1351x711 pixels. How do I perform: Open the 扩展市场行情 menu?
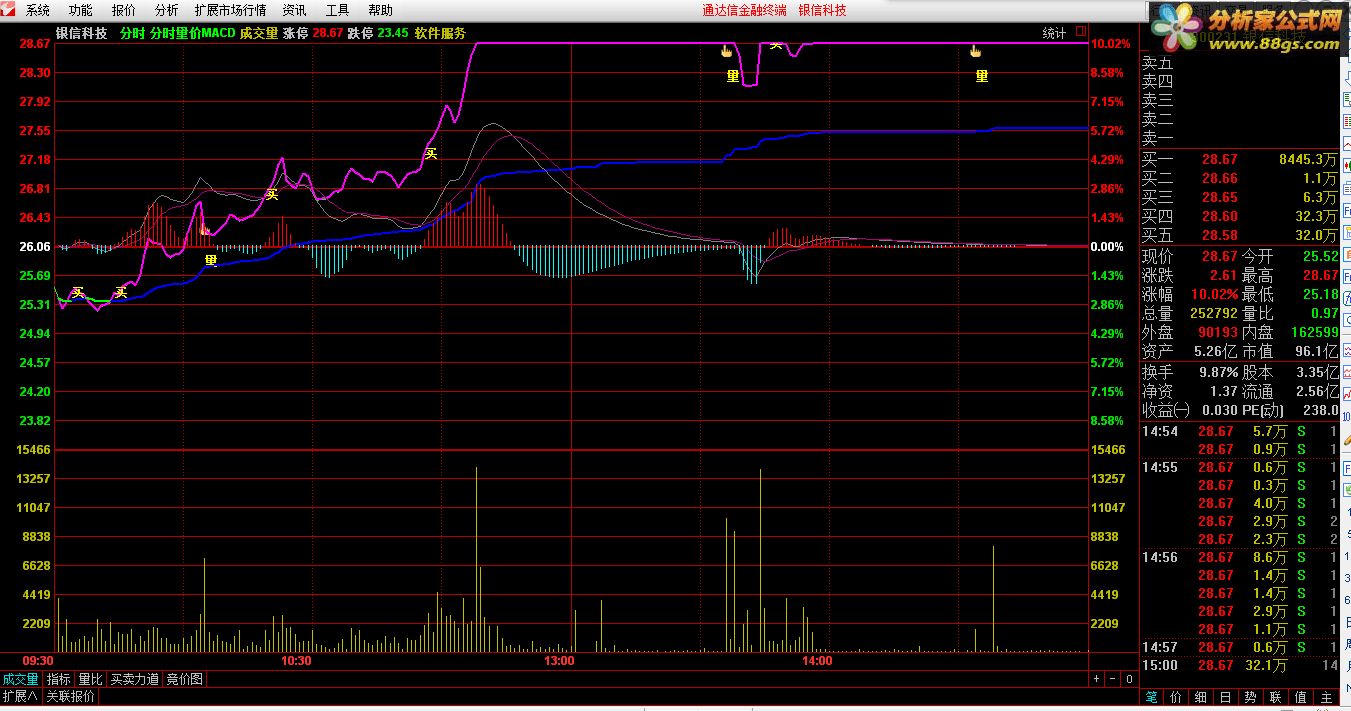point(230,10)
